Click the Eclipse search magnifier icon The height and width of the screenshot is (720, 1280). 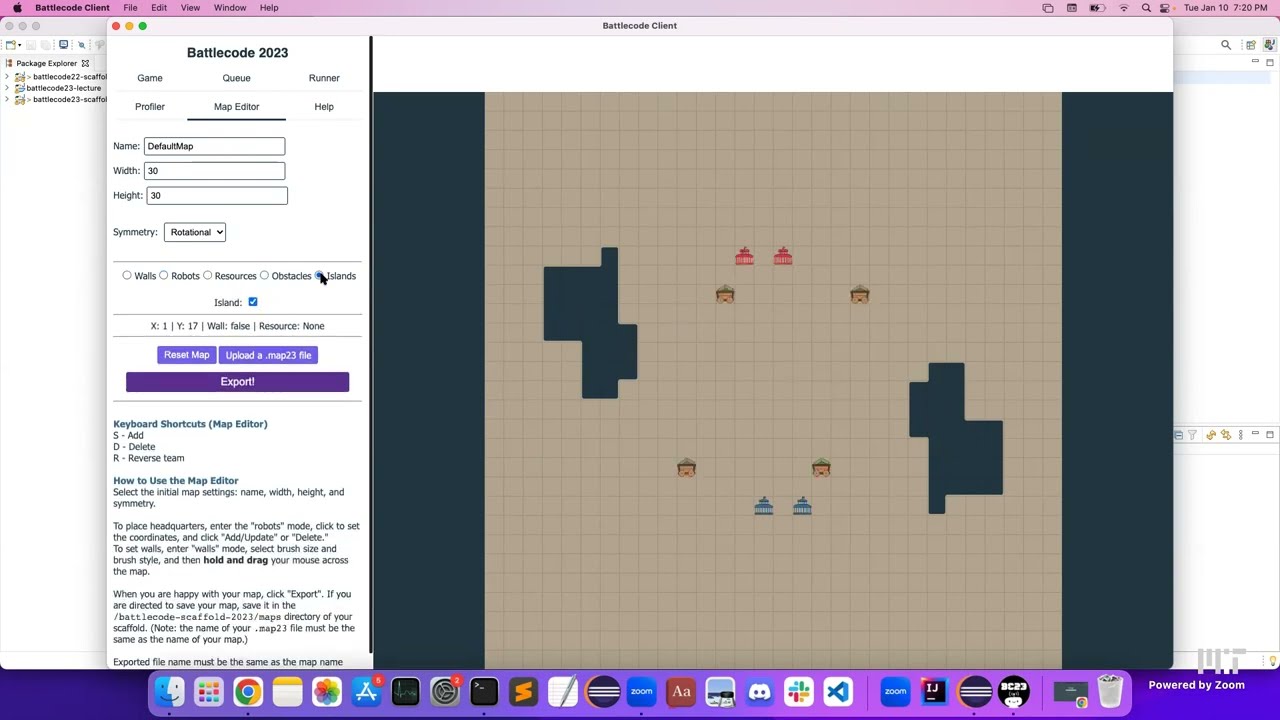(x=1226, y=45)
